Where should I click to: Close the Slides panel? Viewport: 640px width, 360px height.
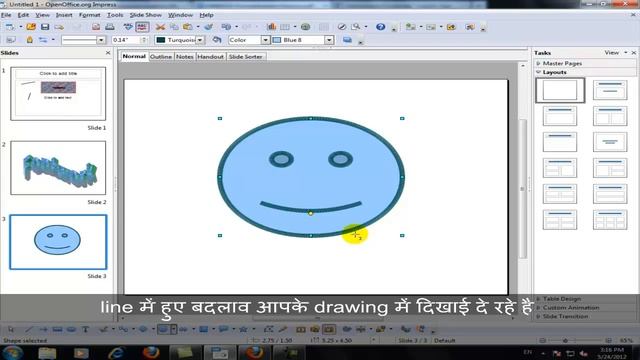[x=108, y=53]
